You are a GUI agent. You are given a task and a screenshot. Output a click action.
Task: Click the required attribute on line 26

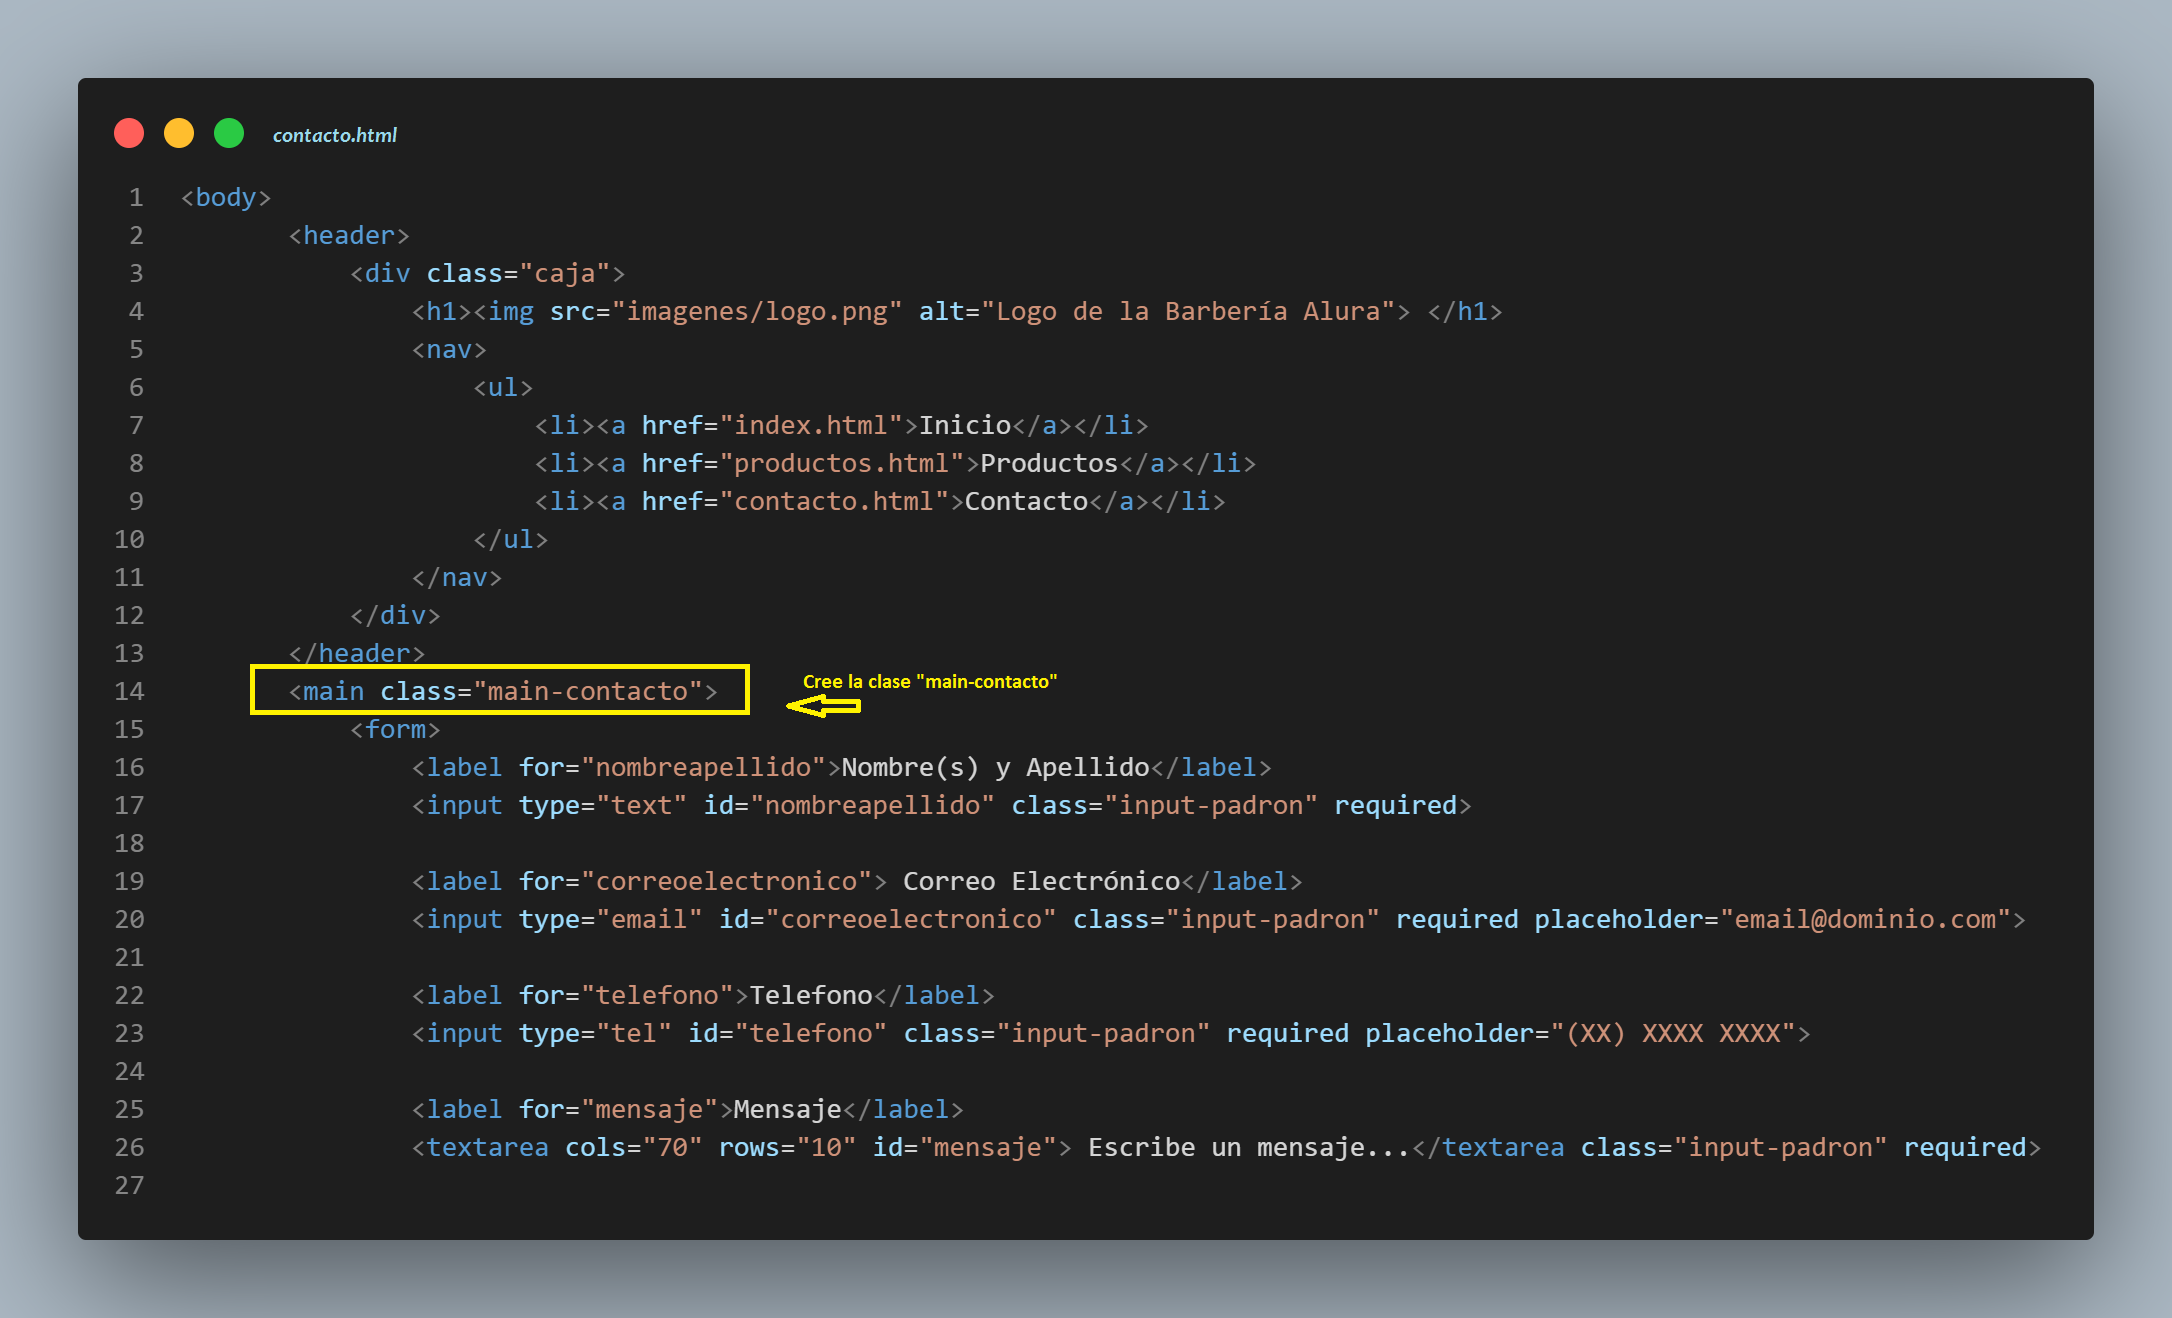[1965, 1147]
